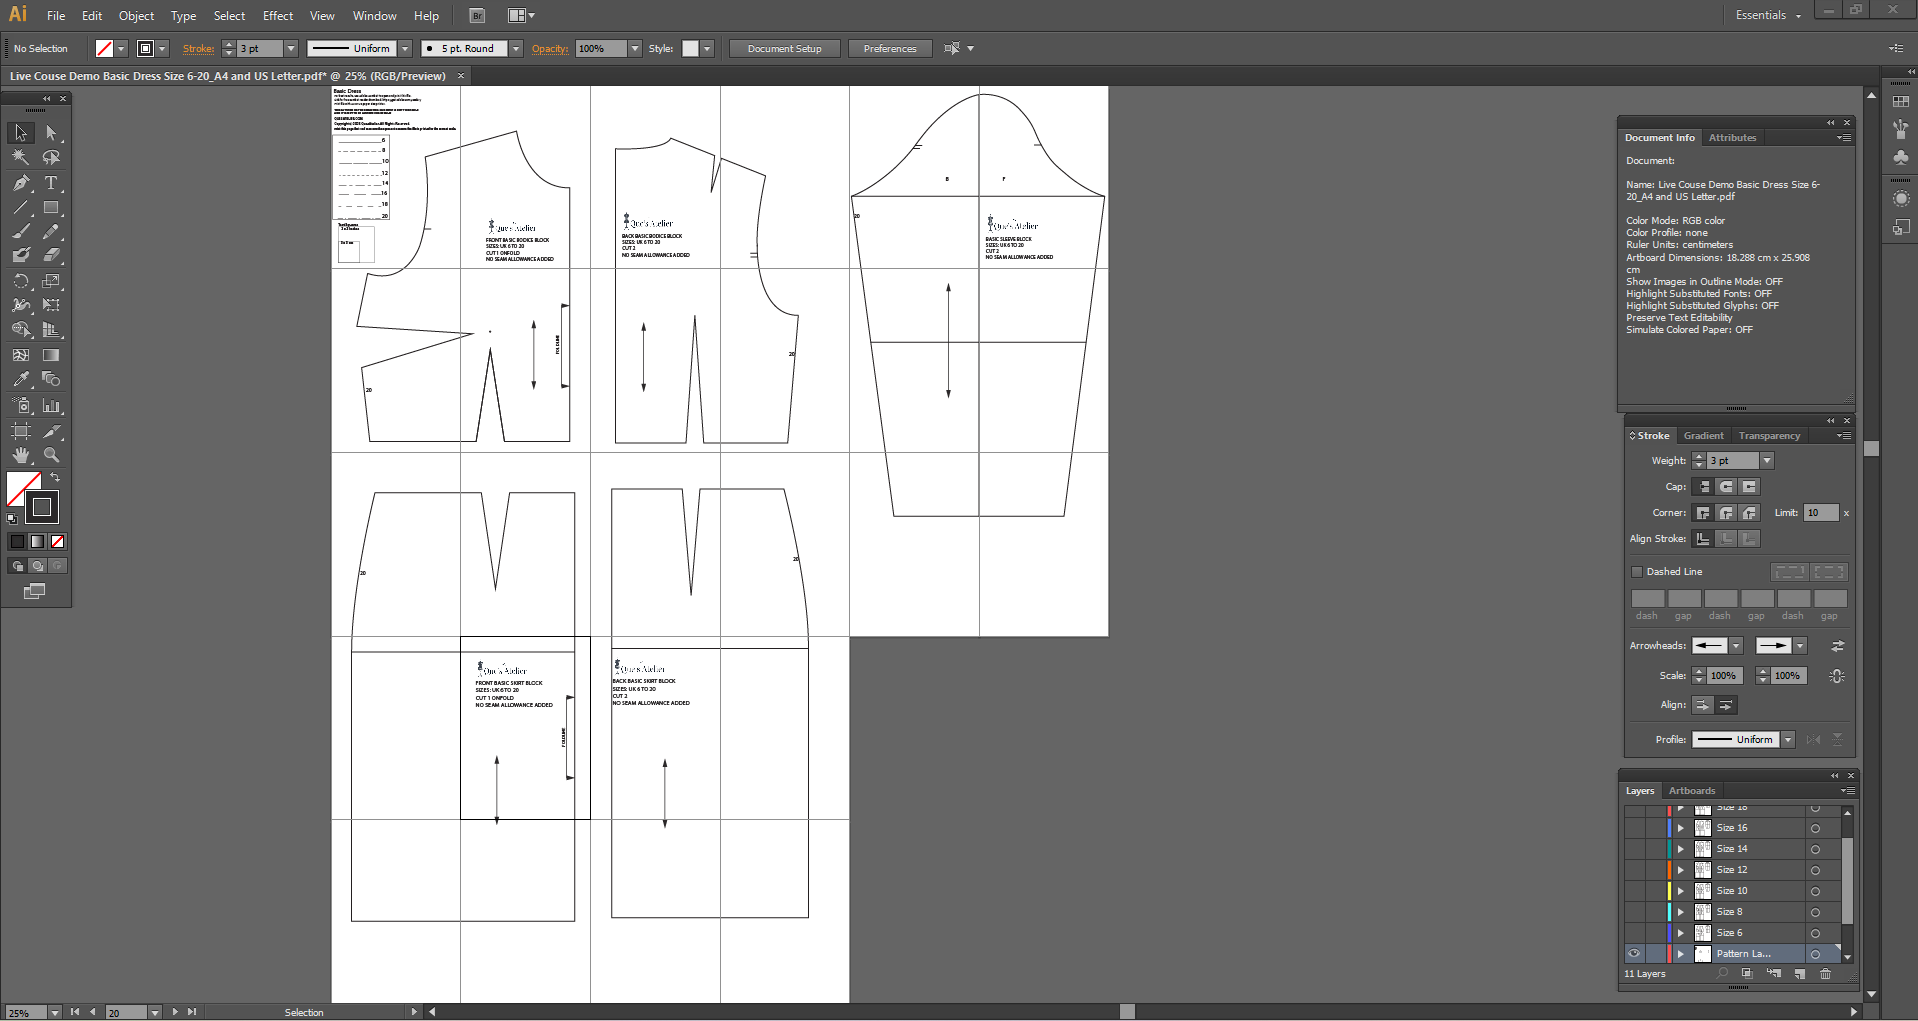Swap fill and stroke colors
1918x1021 pixels.
(56, 478)
